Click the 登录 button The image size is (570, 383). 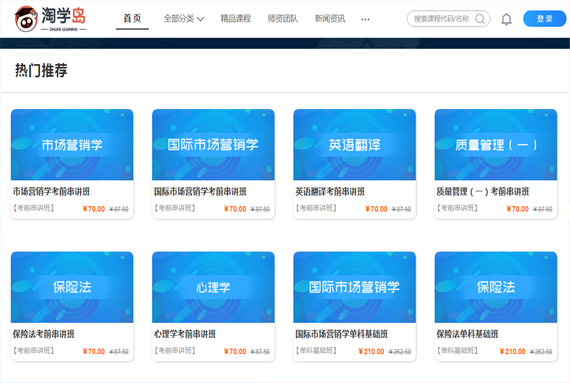(545, 19)
